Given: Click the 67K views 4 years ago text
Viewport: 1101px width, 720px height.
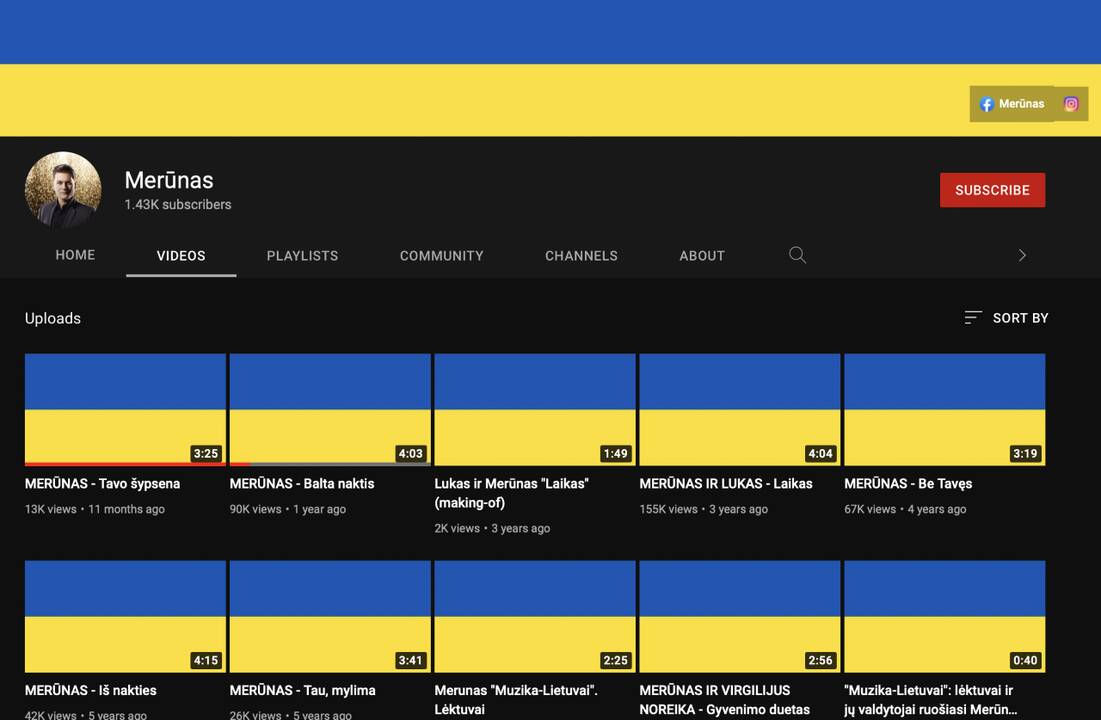Looking at the screenshot, I should [x=905, y=509].
